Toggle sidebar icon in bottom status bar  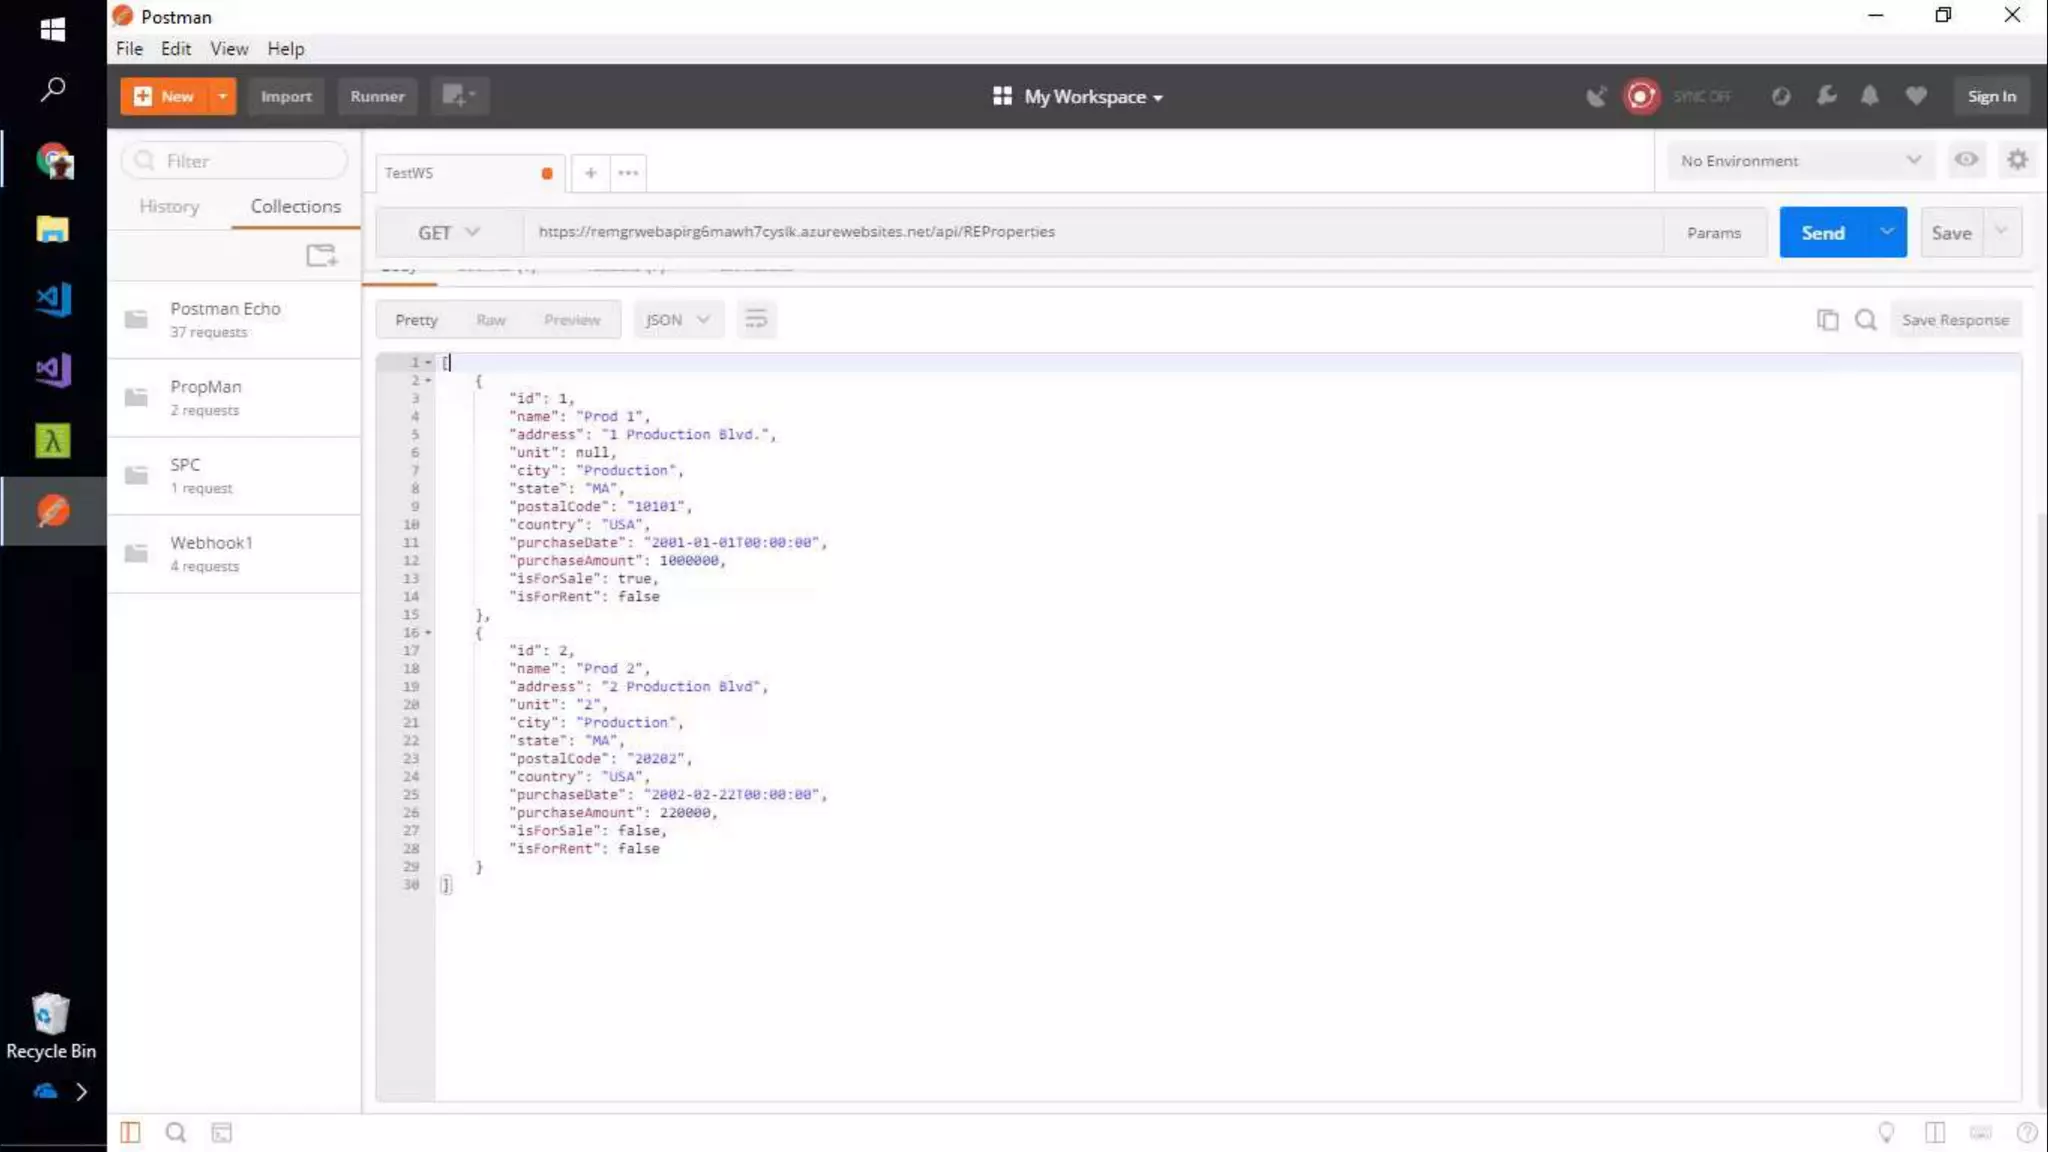(x=130, y=1132)
